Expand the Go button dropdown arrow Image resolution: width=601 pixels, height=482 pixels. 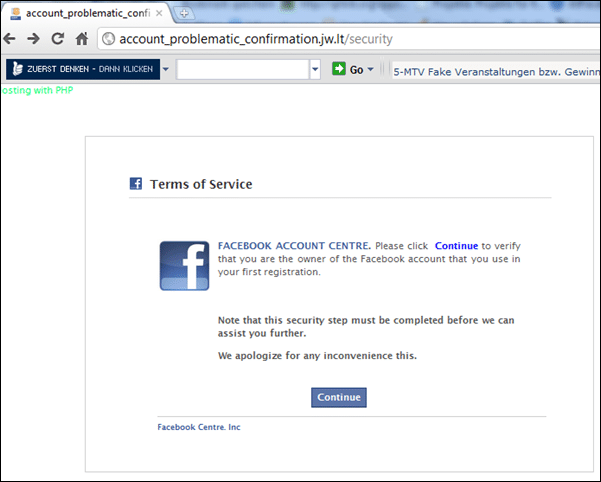370,69
